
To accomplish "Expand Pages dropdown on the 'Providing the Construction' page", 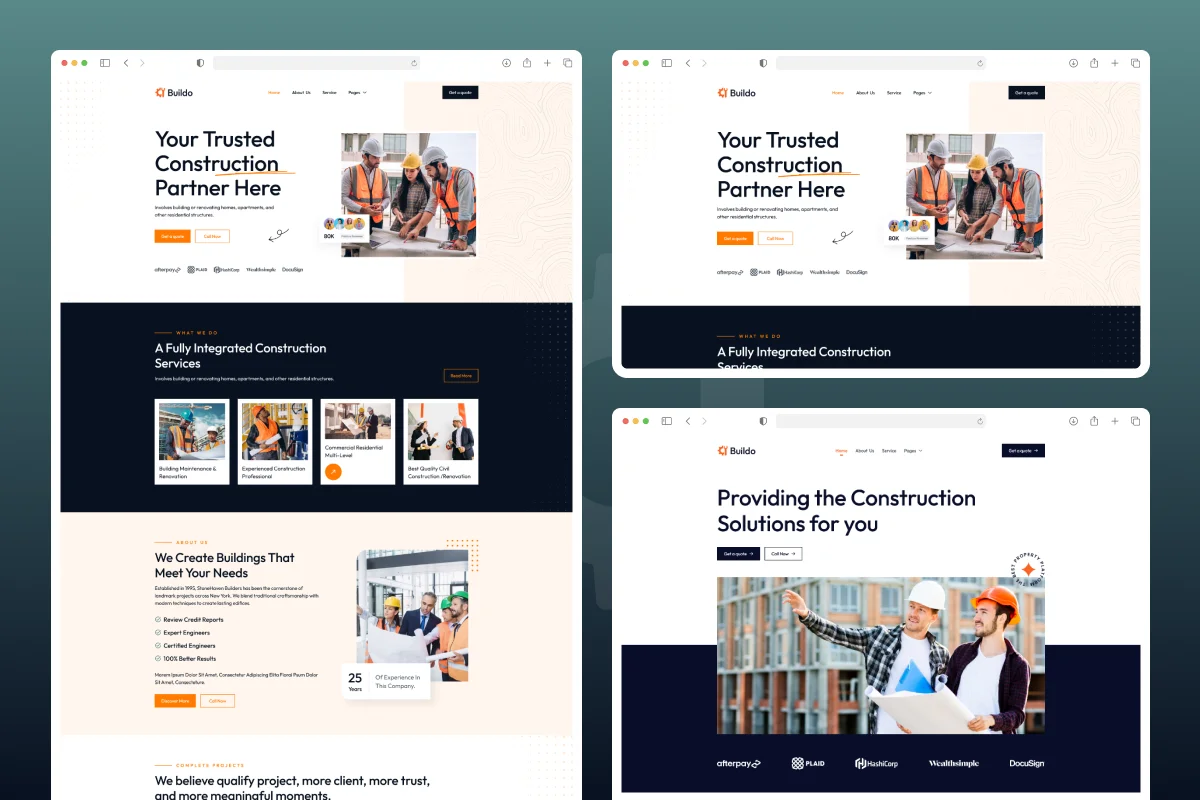I will coord(912,451).
